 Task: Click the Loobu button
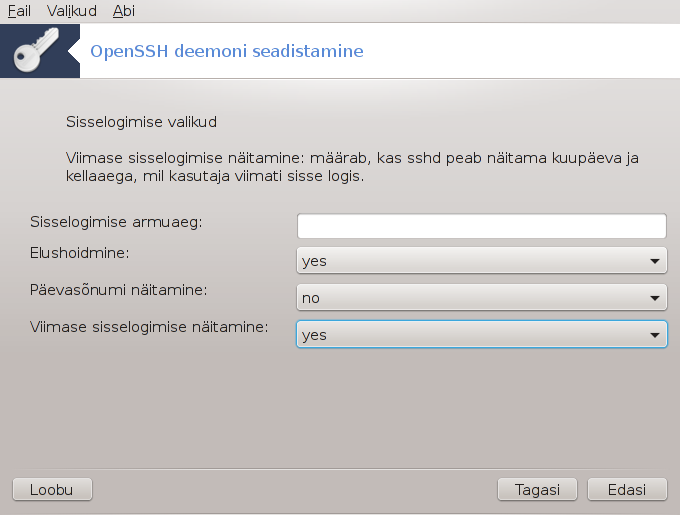point(52,489)
